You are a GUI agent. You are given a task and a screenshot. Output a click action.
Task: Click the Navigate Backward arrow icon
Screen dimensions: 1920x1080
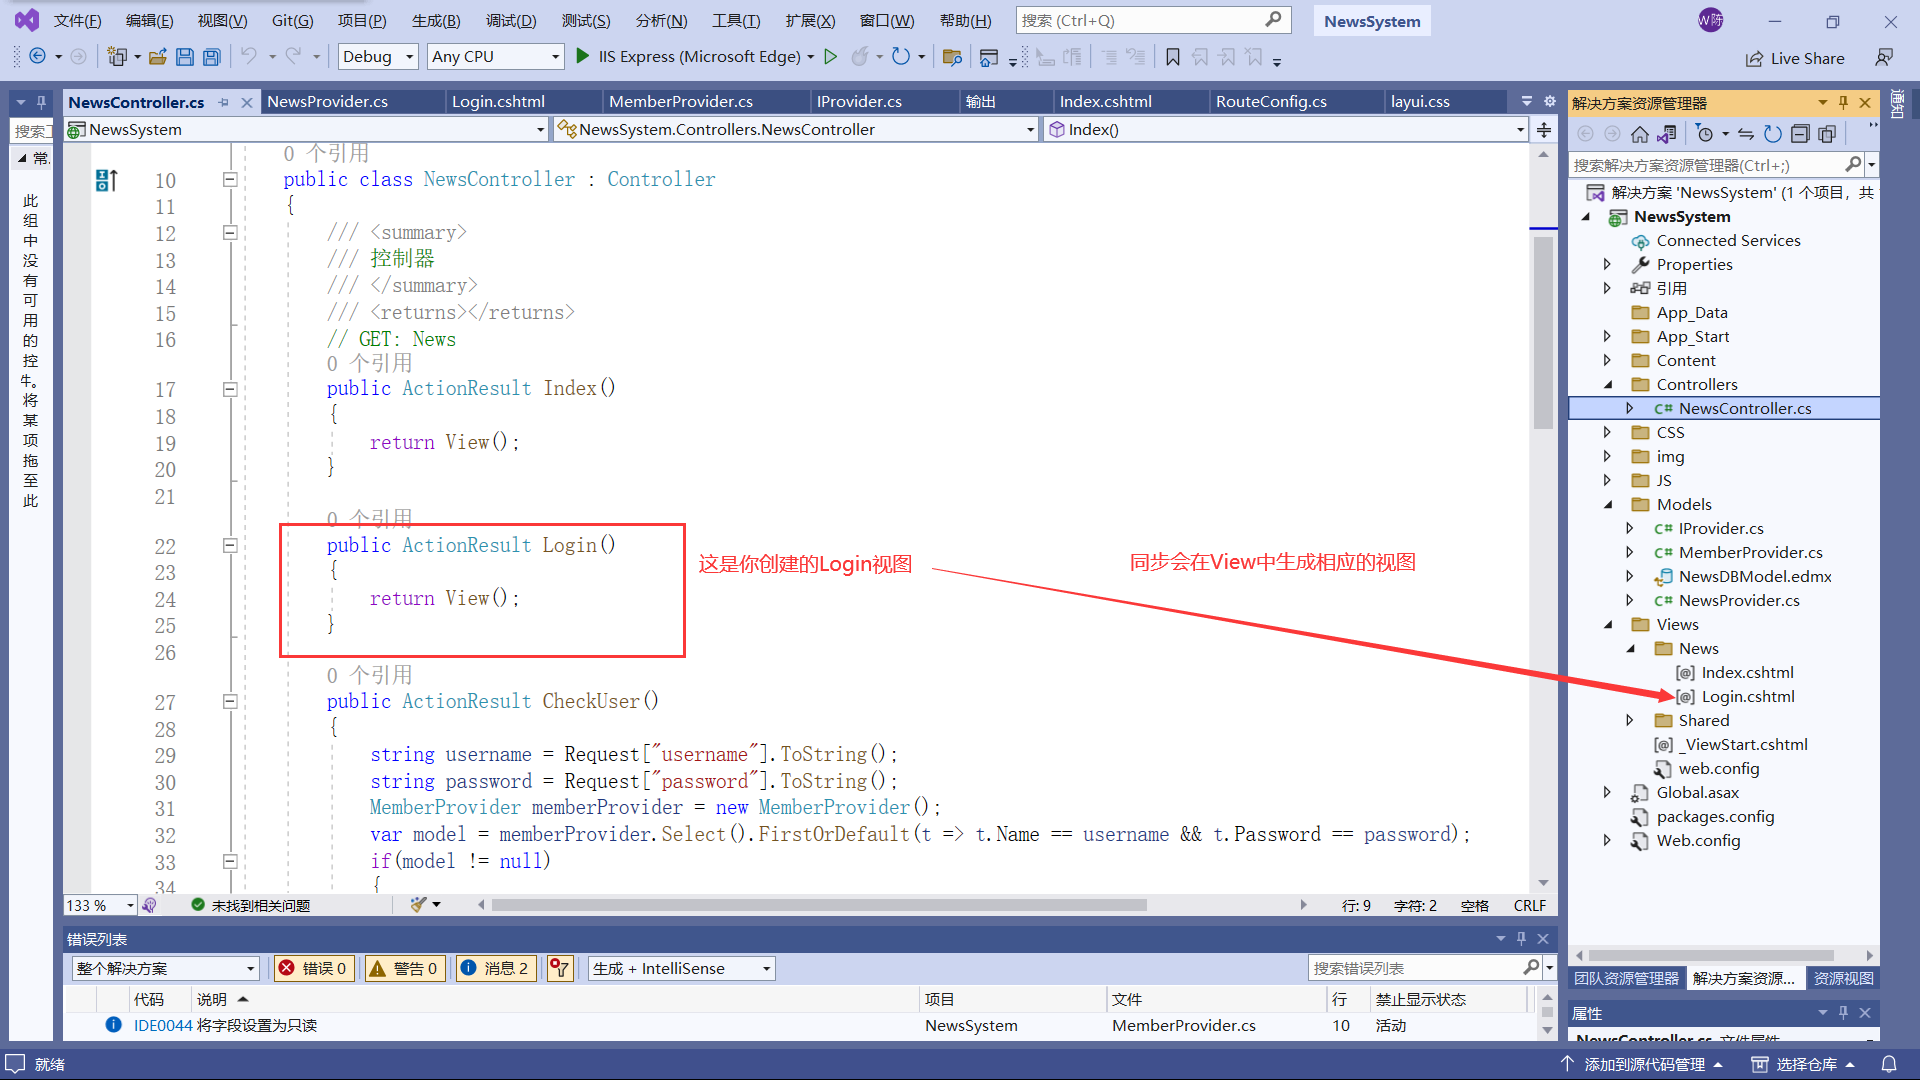pyautogui.click(x=37, y=57)
